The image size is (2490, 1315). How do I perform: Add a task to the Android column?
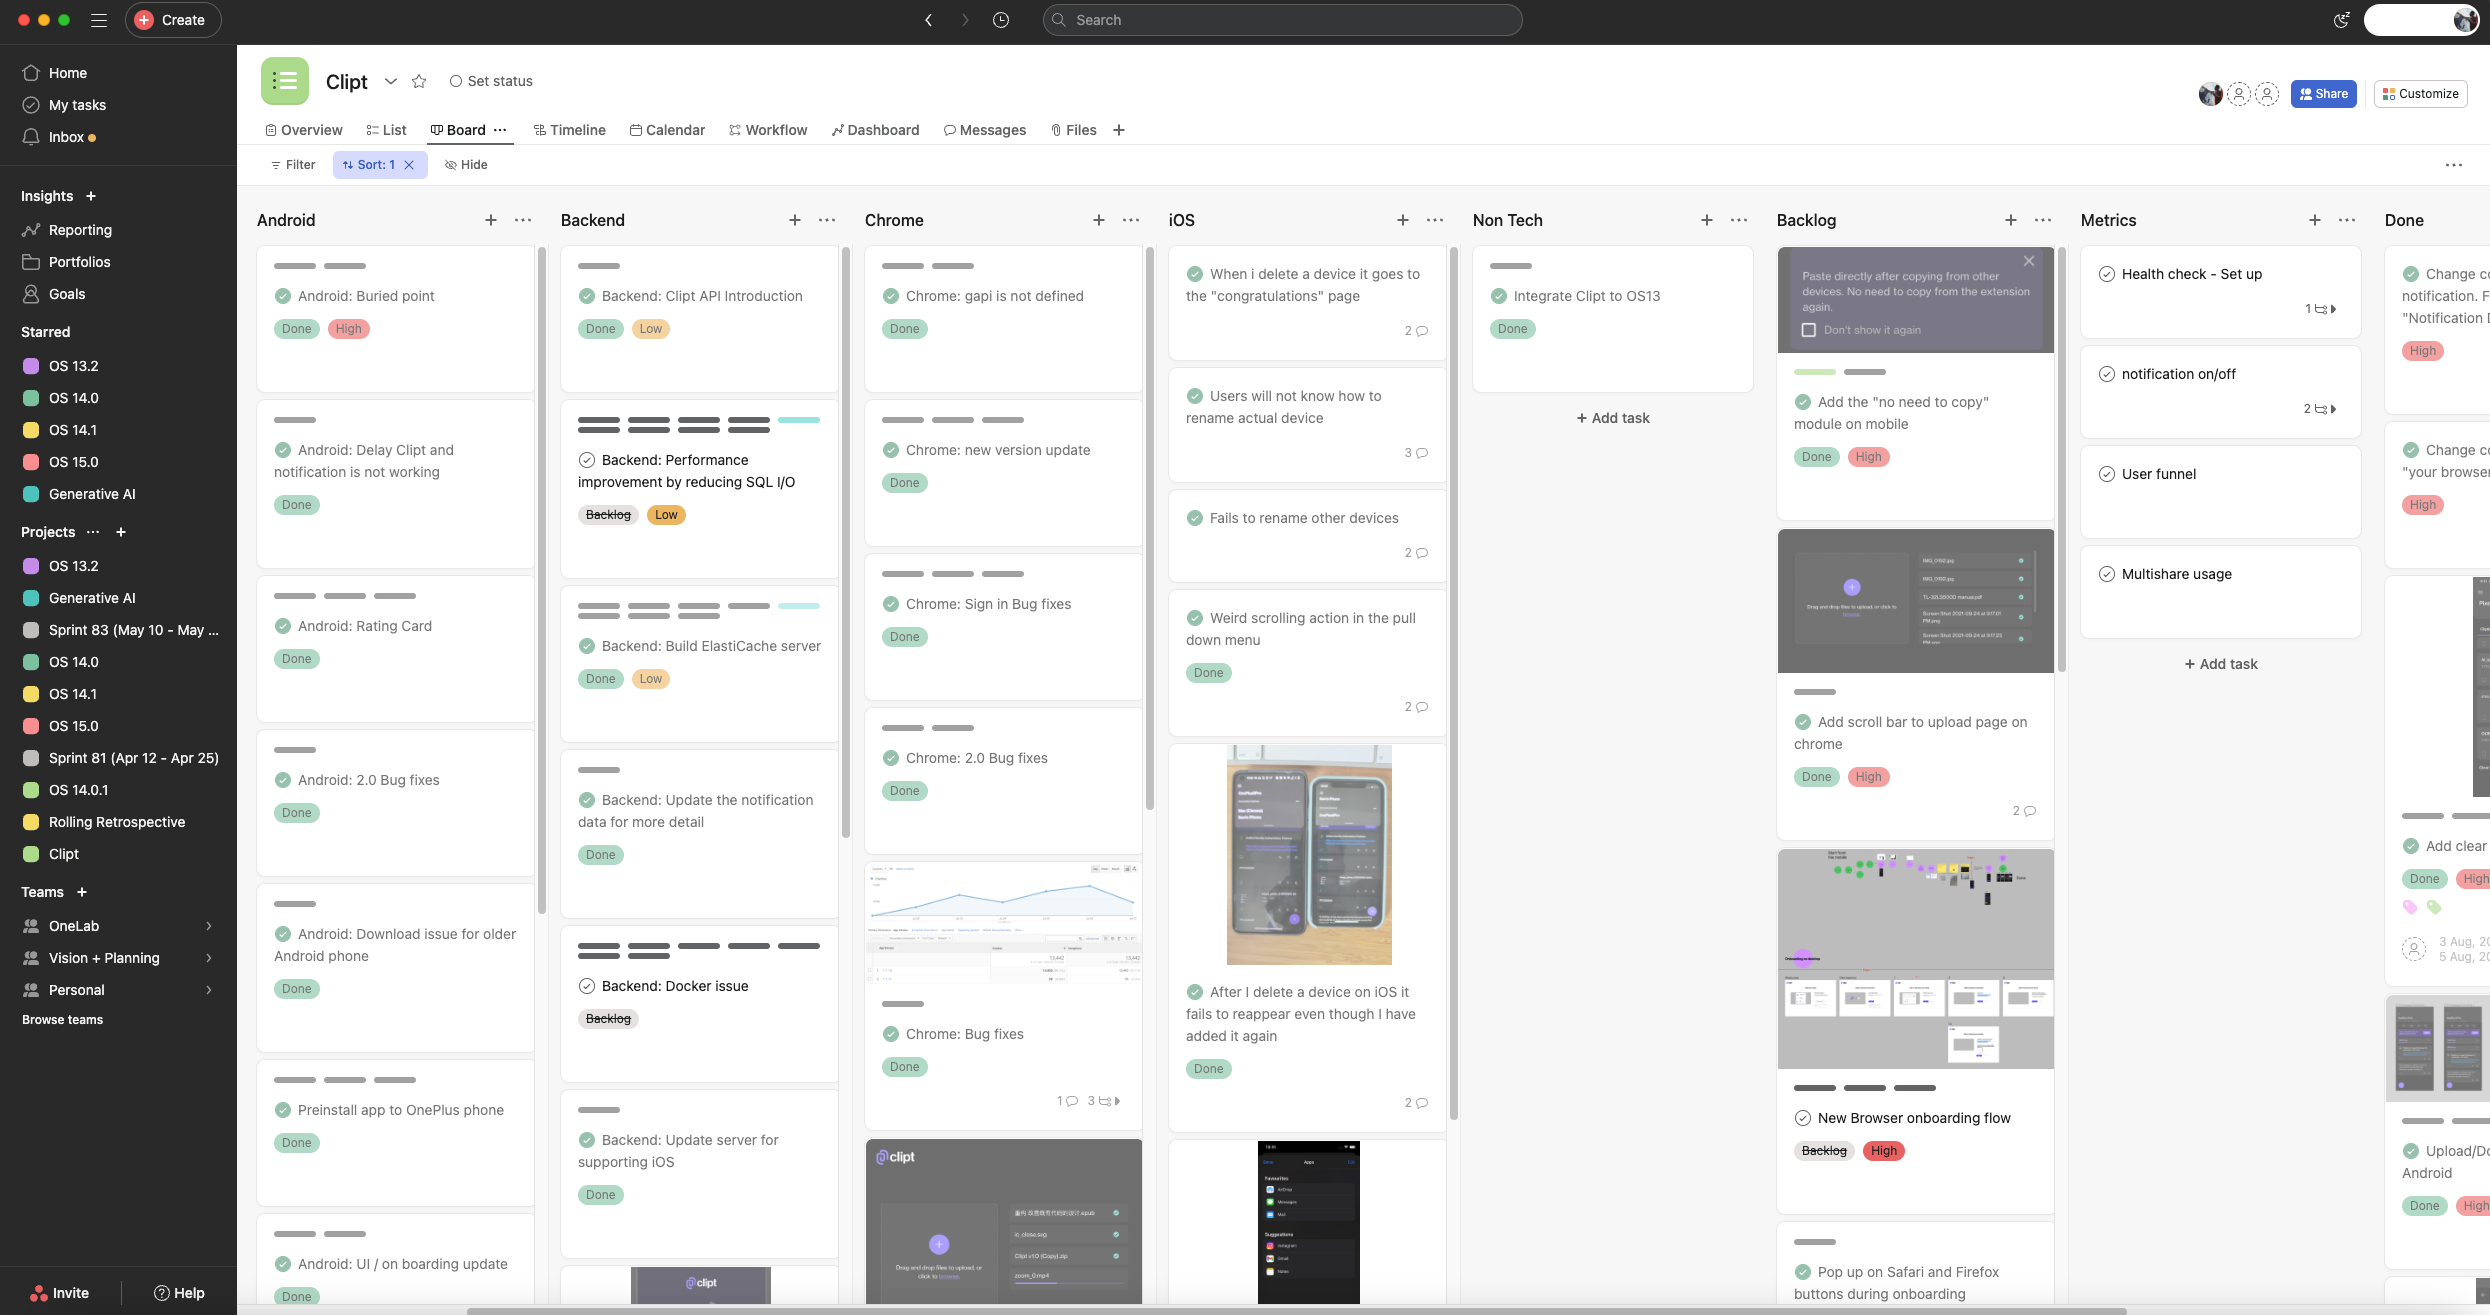tap(490, 220)
